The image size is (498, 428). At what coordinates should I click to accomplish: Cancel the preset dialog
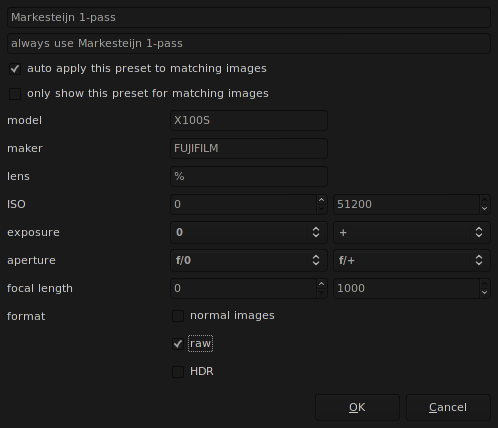click(x=448, y=407)
